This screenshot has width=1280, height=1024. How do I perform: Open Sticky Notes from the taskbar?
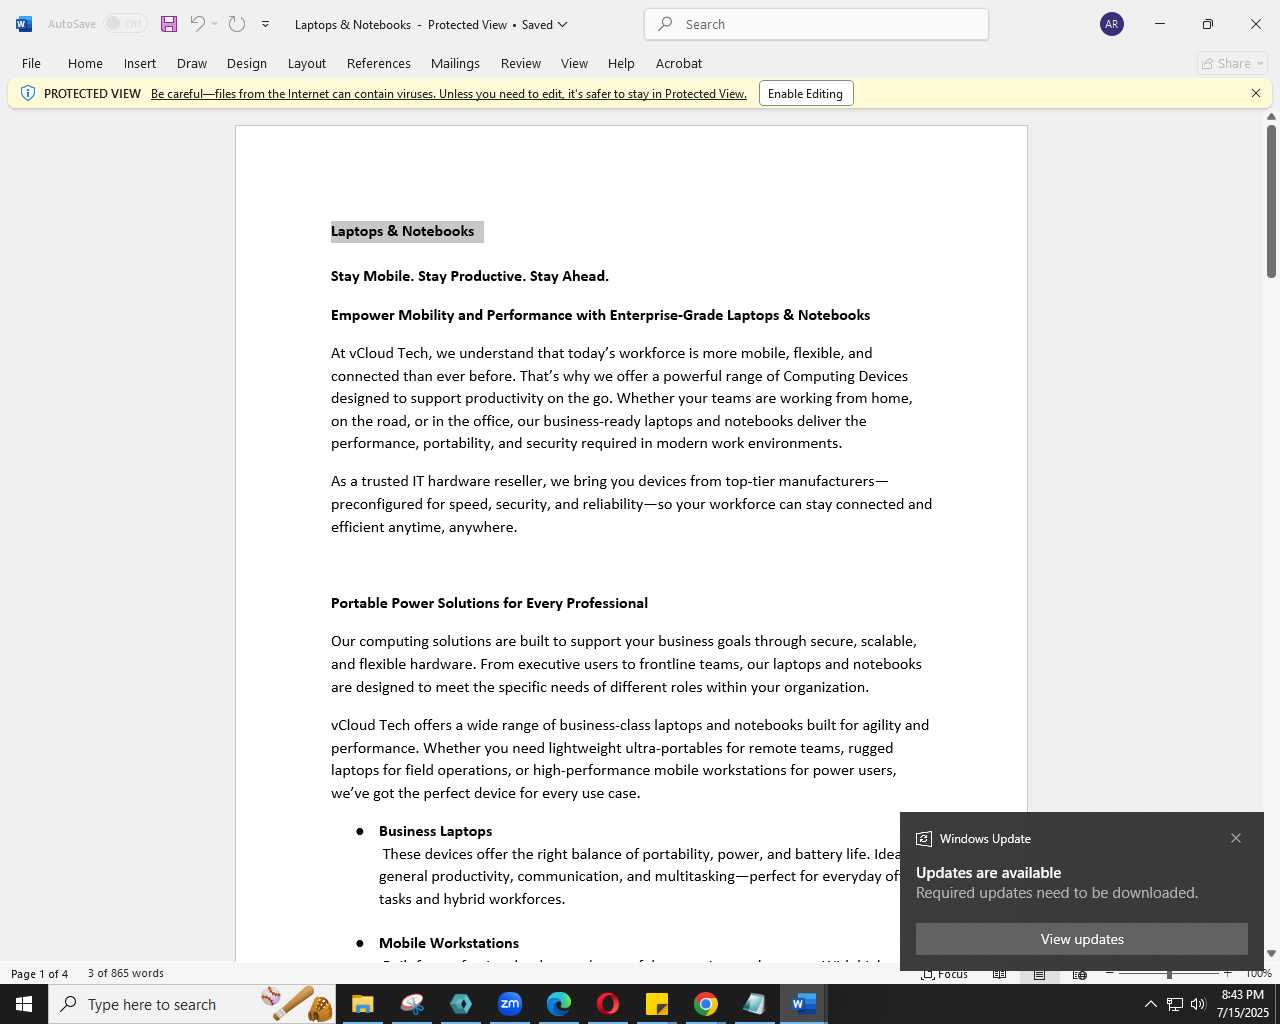(x=657, y=1004)
